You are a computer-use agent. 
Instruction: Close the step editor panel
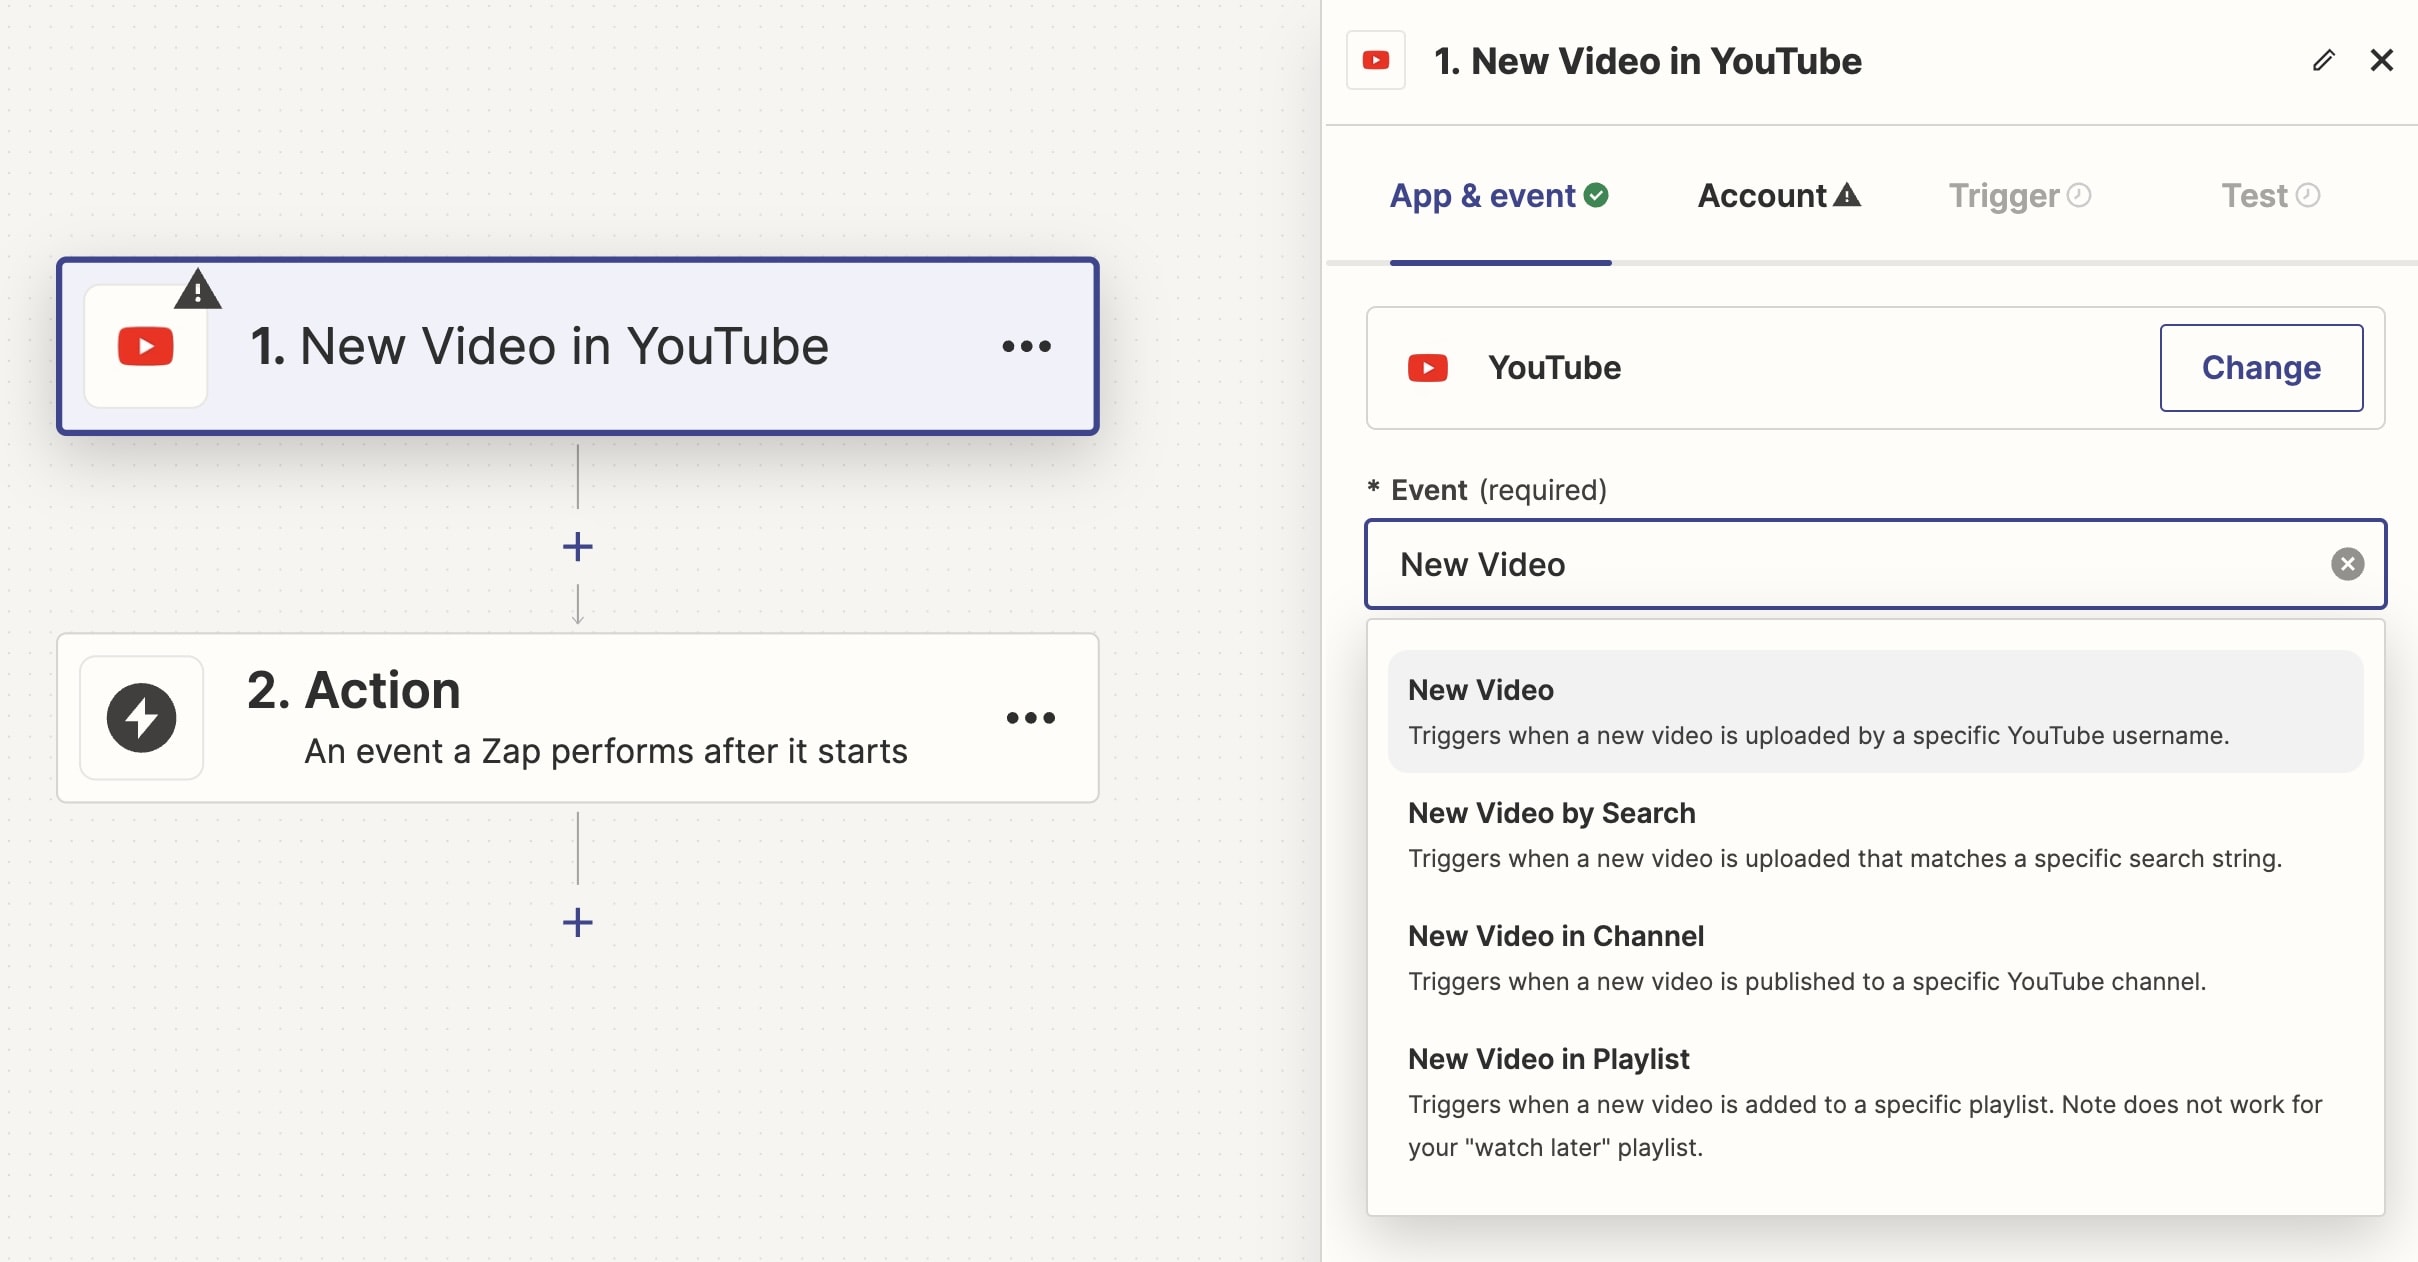pos(2382,61)
